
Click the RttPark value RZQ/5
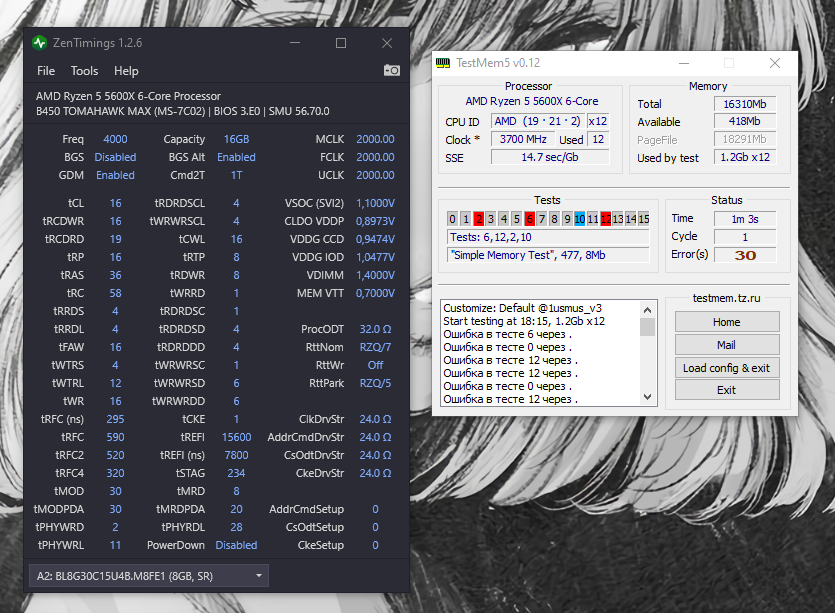[x=375, y=383]
